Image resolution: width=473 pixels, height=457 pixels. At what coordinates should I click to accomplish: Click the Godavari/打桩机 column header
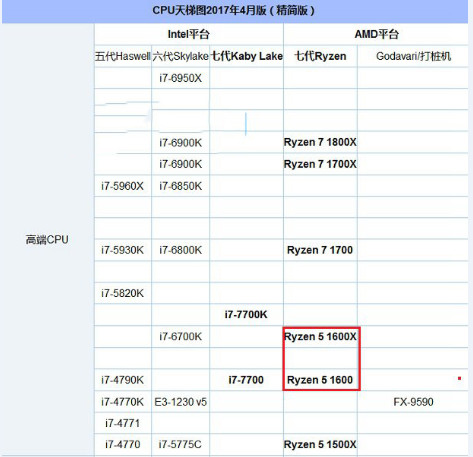point(413,56)
